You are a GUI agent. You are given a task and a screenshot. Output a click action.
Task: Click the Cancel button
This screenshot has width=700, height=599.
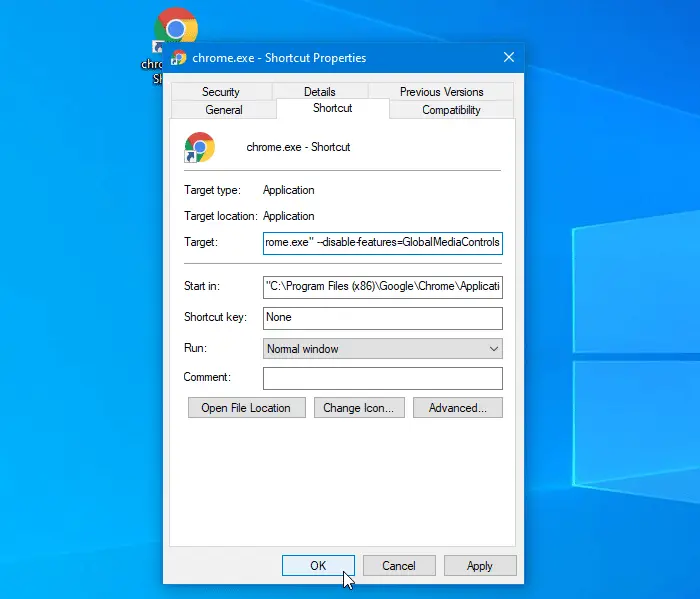point(399,566)
